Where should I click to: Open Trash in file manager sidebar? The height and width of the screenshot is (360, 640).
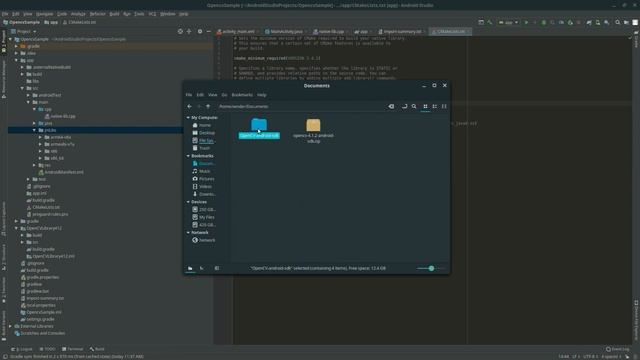[x=201, y=148]
